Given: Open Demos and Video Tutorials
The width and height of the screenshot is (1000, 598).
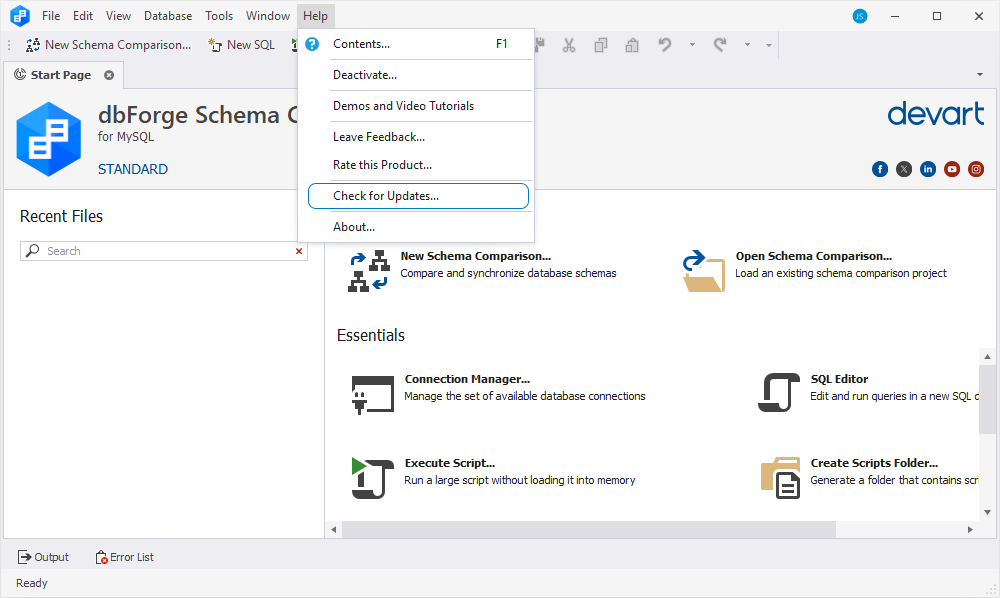Looking at the screenshot, I should click(418, 106).
